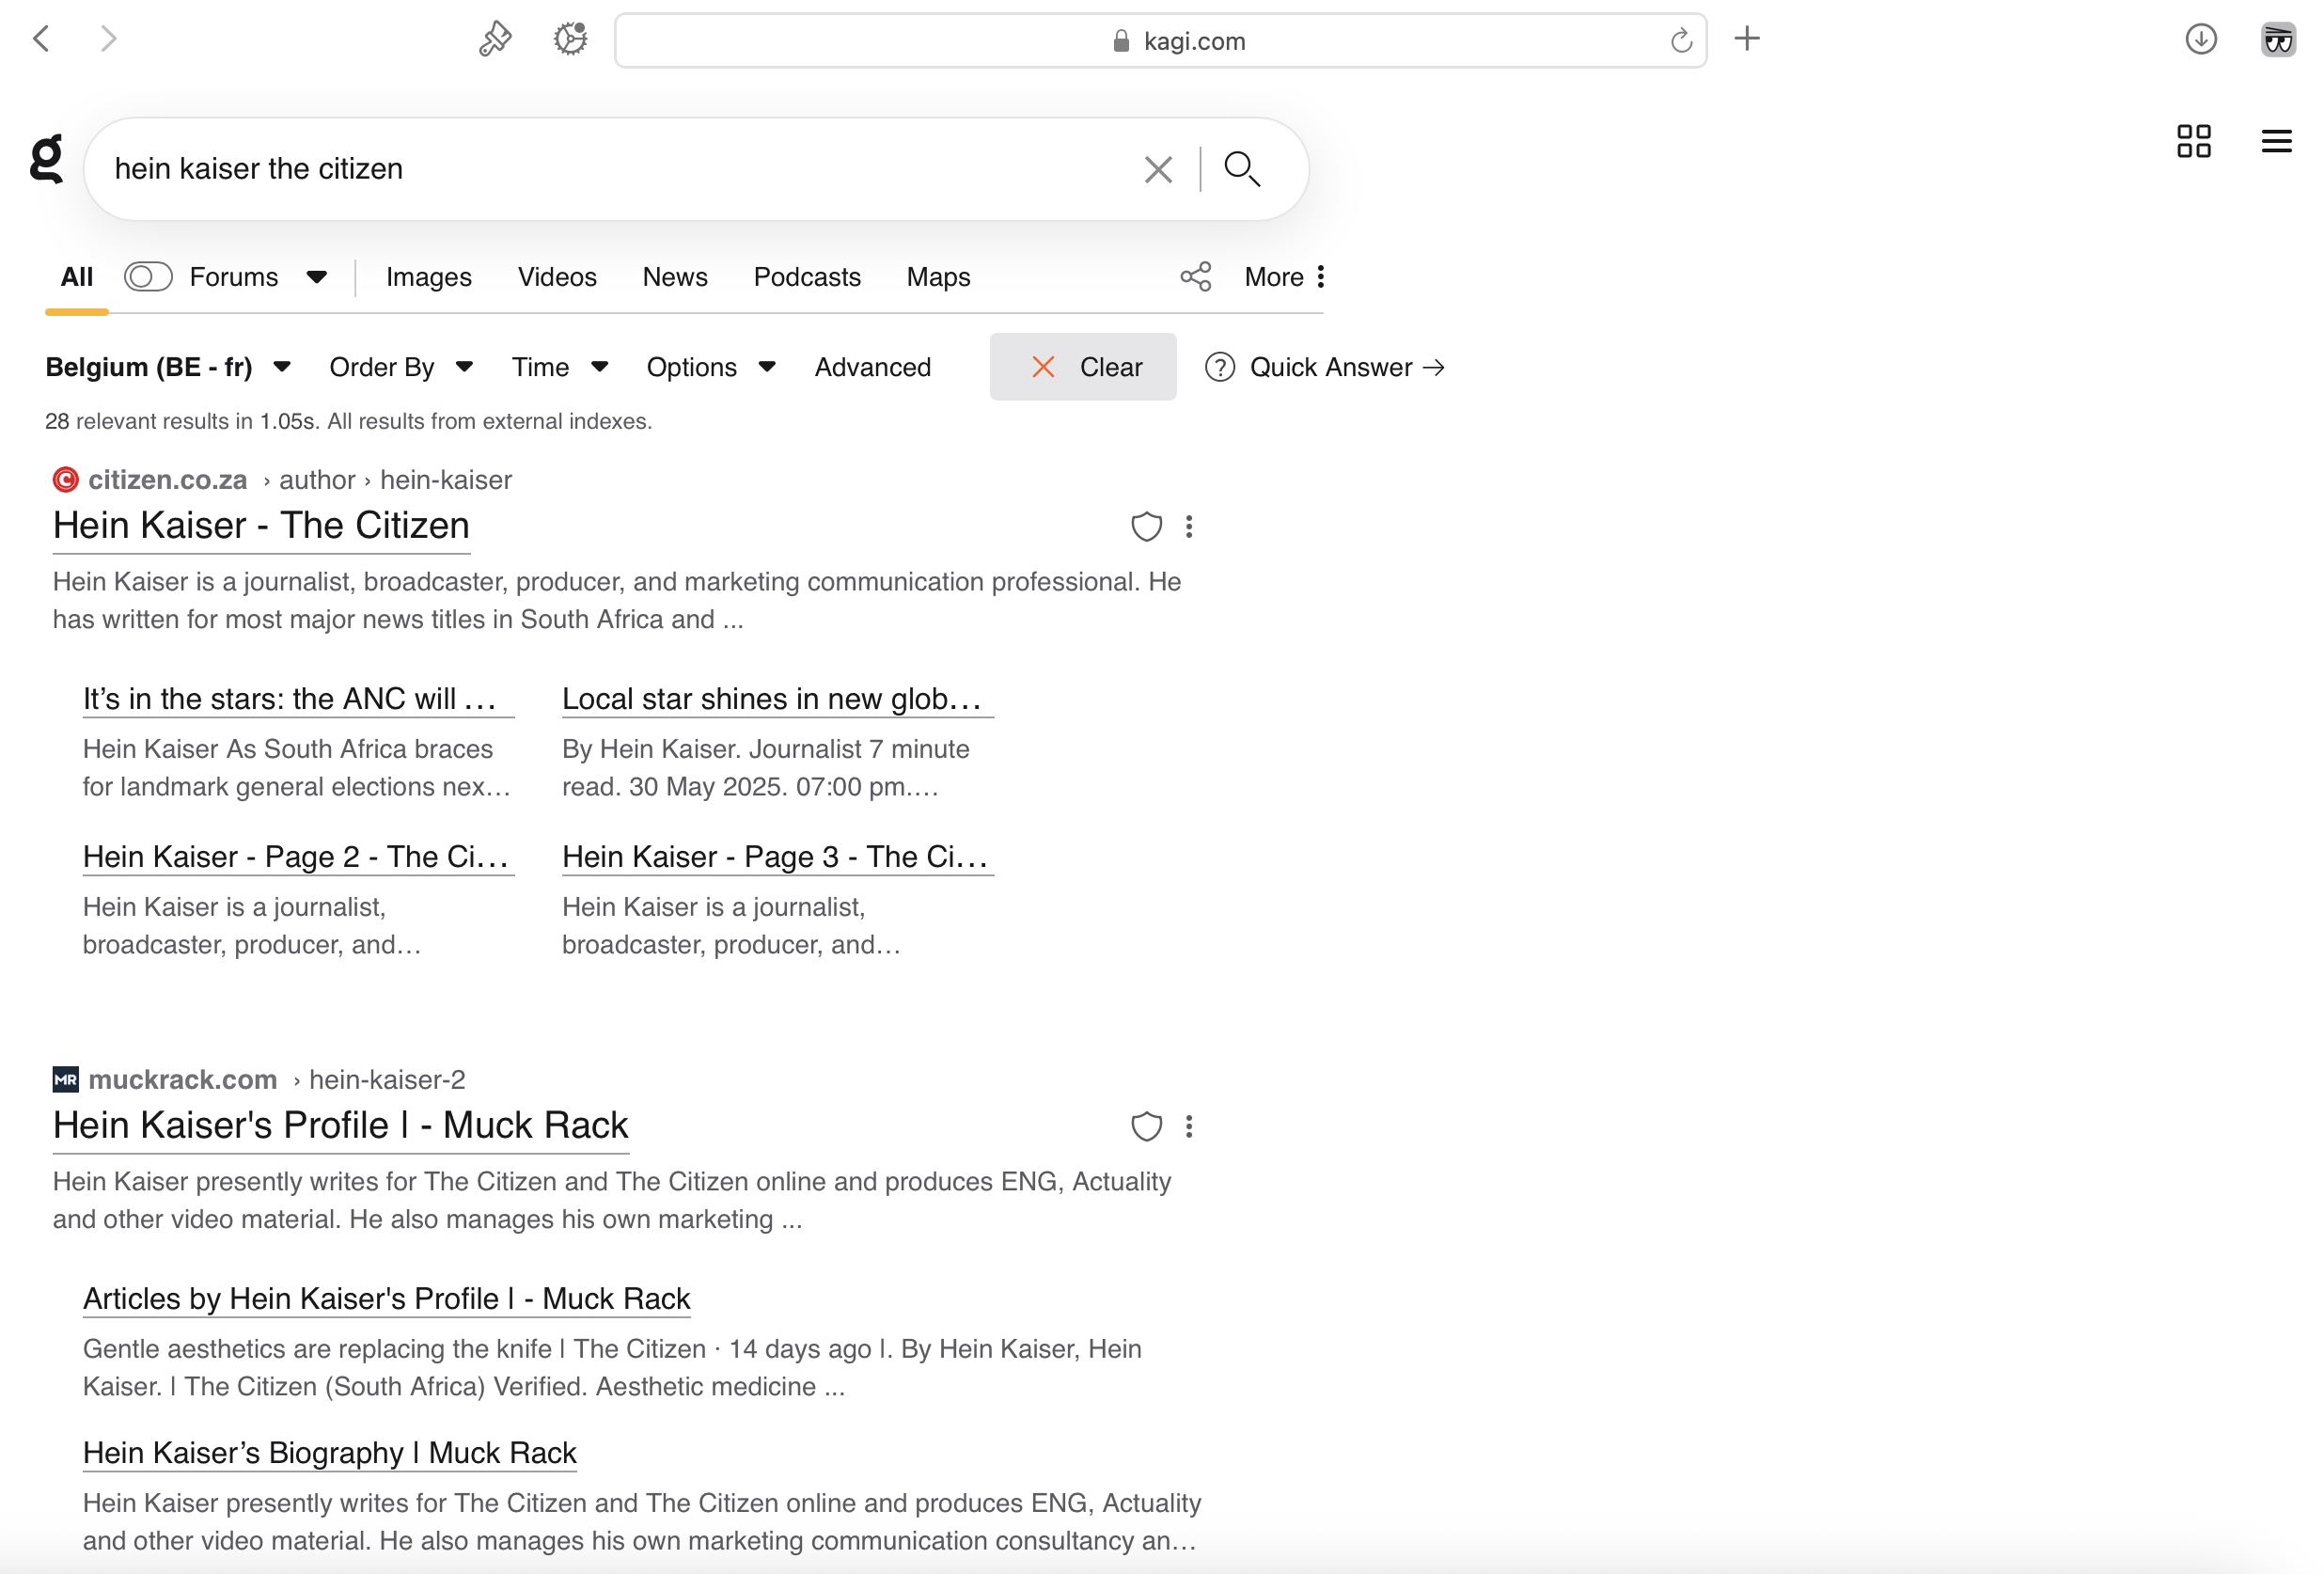The image size is (2324, 1574).
Task: Open the apps grid icon
Action: (x=2193, y=141)
